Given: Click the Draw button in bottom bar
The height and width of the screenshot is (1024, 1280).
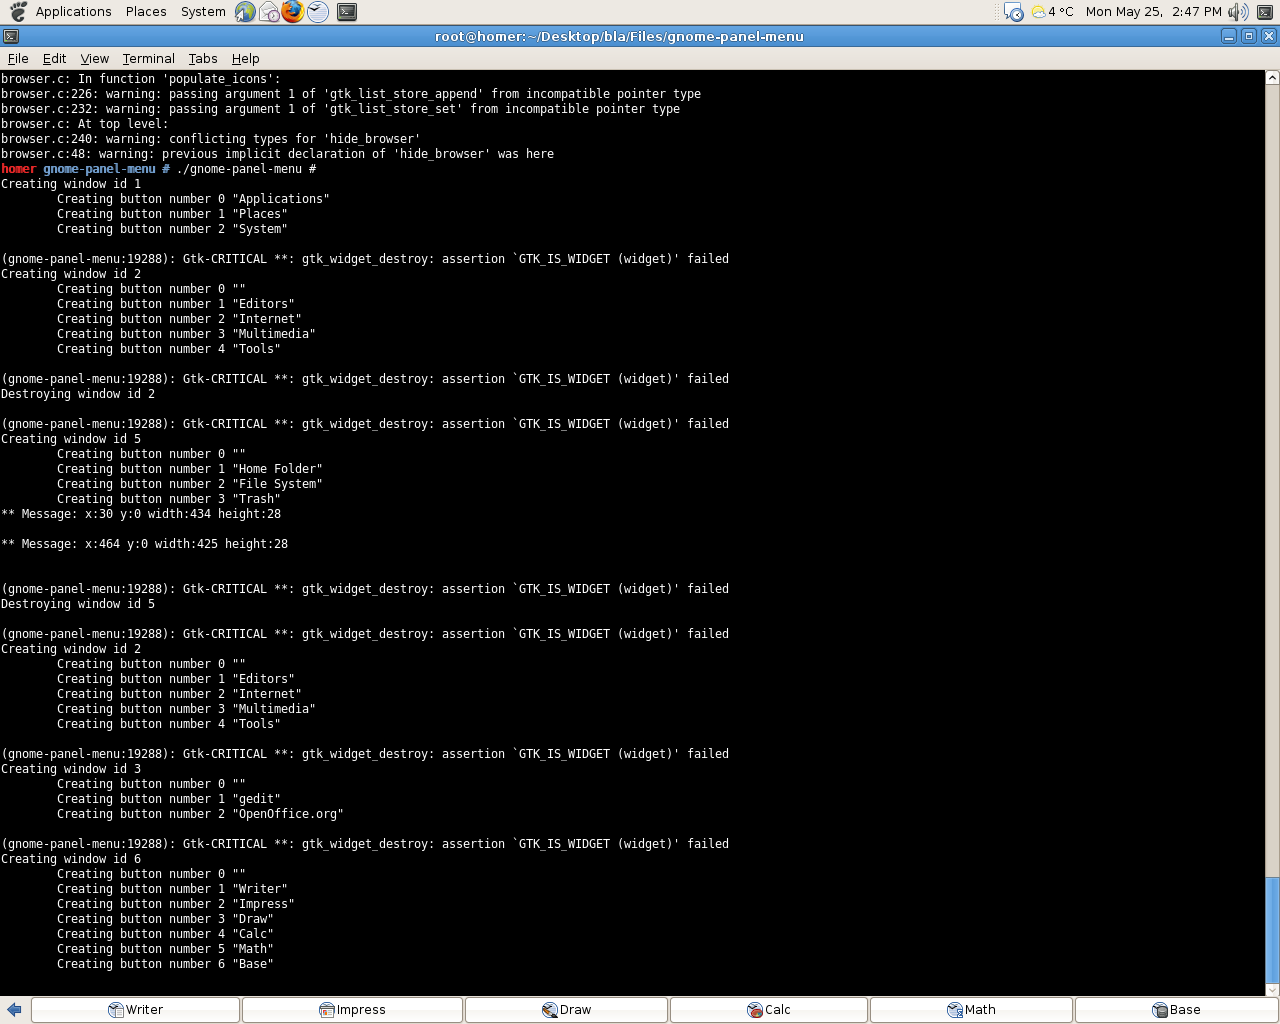Looking at the screenshot, I should [566, 1010].
